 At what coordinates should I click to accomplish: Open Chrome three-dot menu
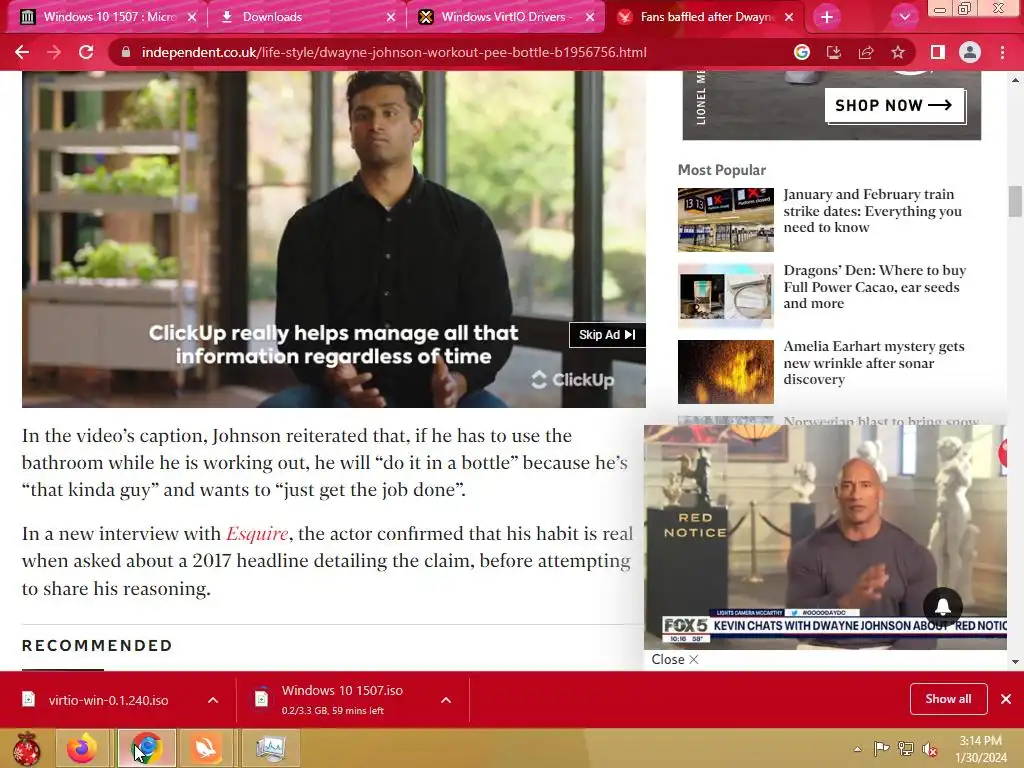tap(1002, 52)
